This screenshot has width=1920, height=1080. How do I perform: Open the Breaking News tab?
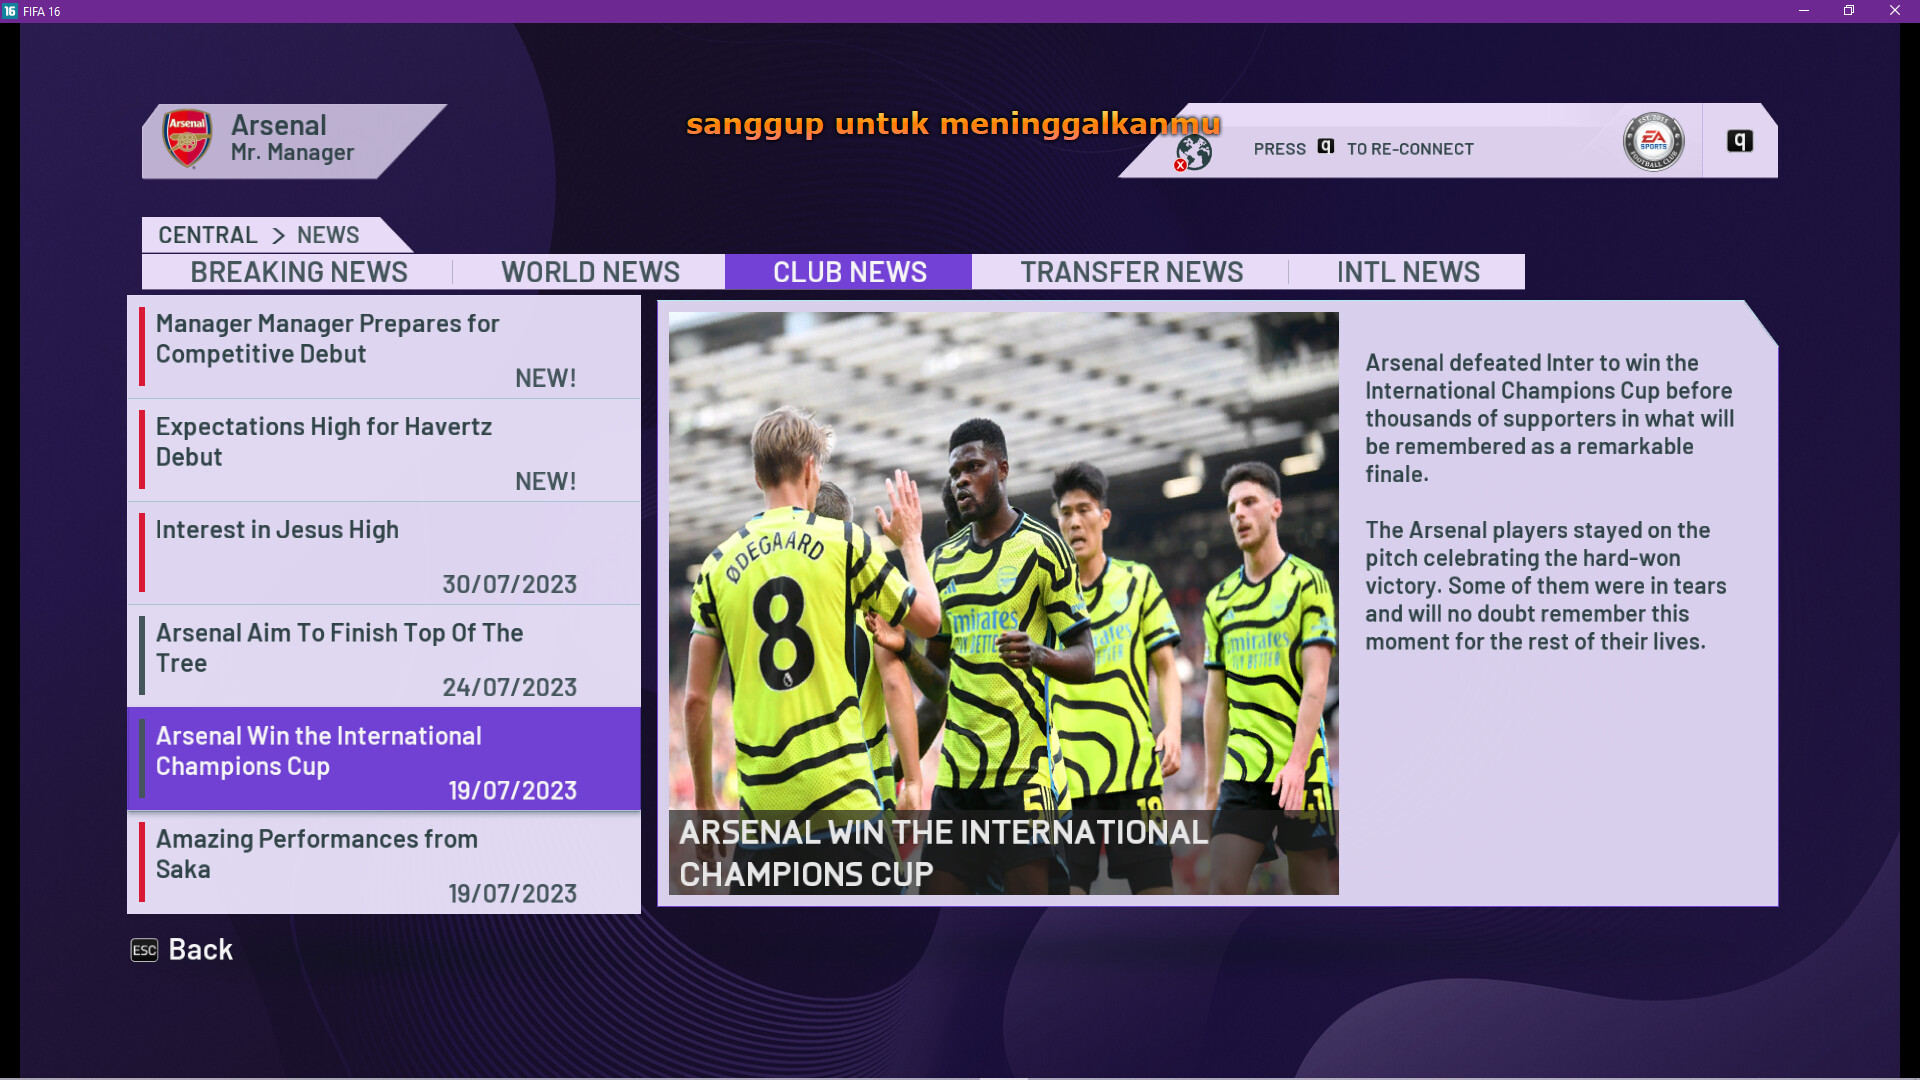[x=299, y=272]
